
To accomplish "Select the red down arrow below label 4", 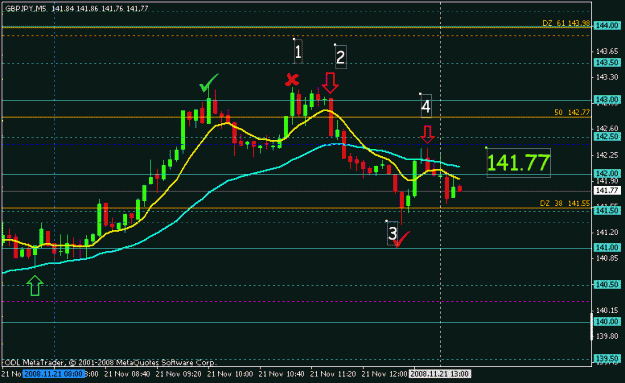I will pos(427,134).
